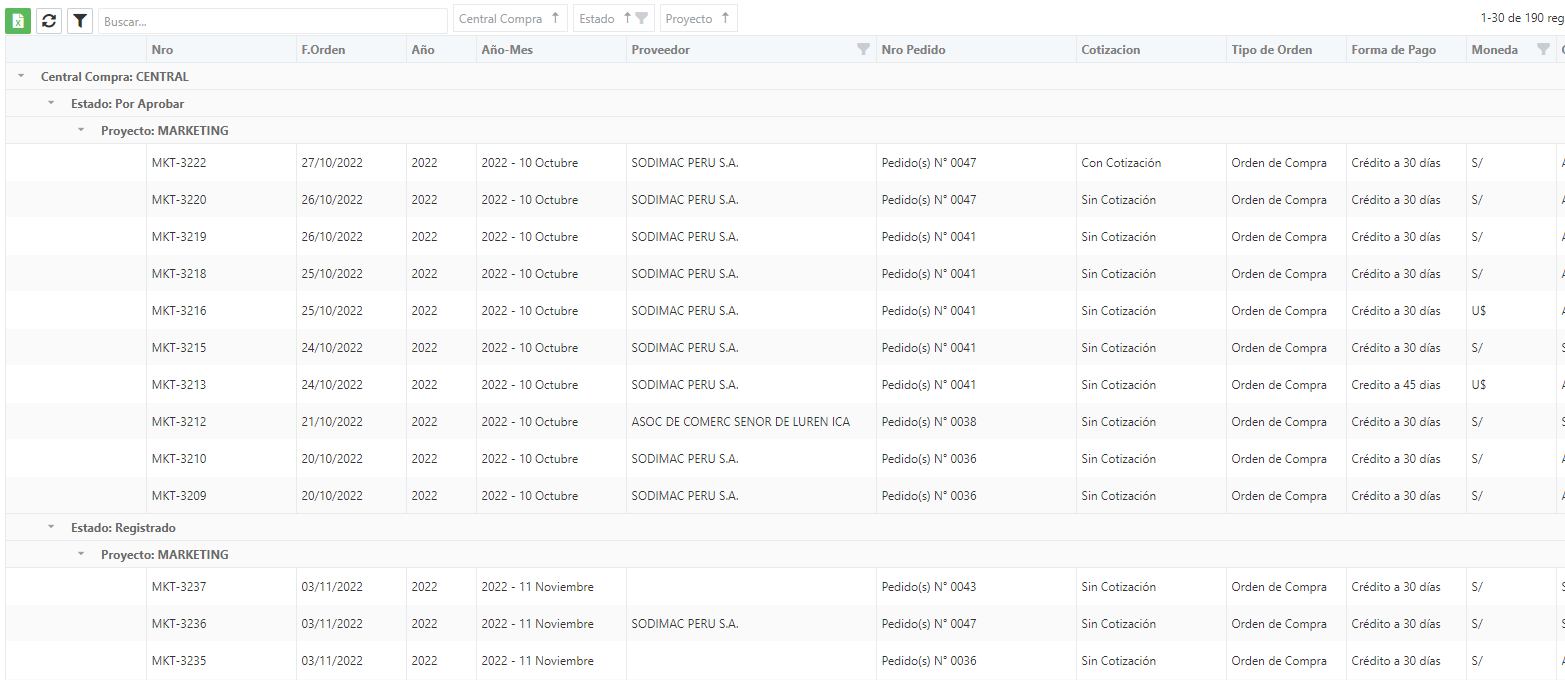Viewport: 1565px width, 680px height.
Task: Collapse Proyecto: MARKETING under Por Aprobar
Action: 81,130
